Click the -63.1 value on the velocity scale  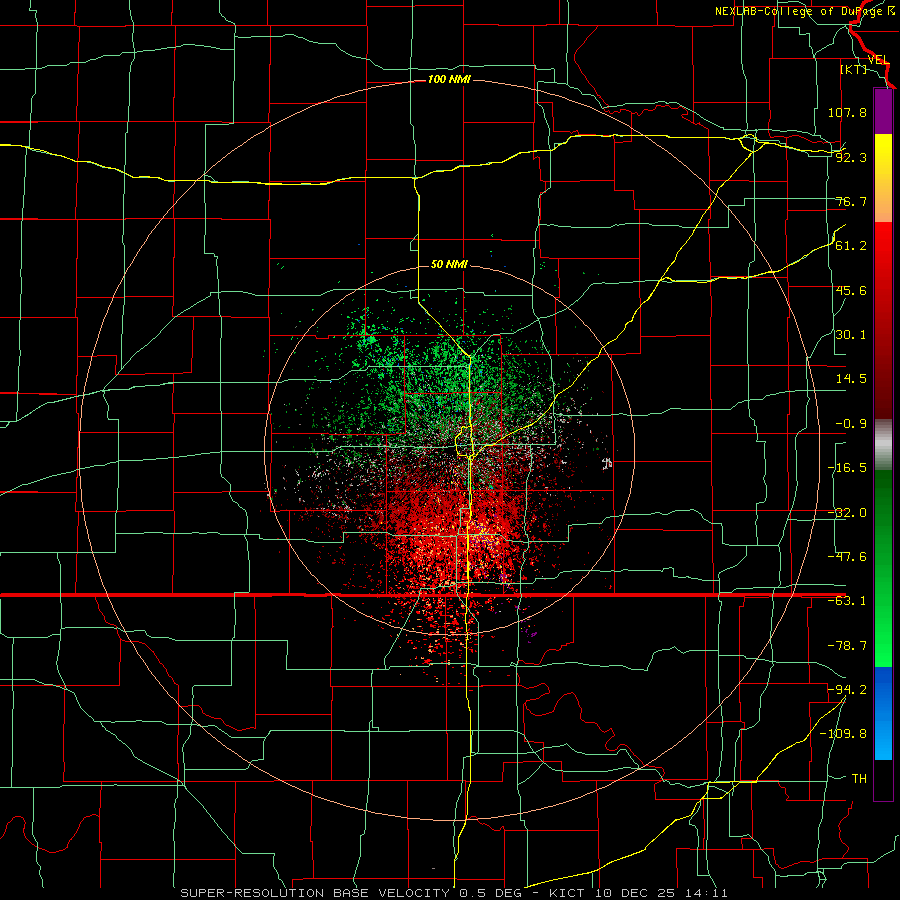[847, 601]
